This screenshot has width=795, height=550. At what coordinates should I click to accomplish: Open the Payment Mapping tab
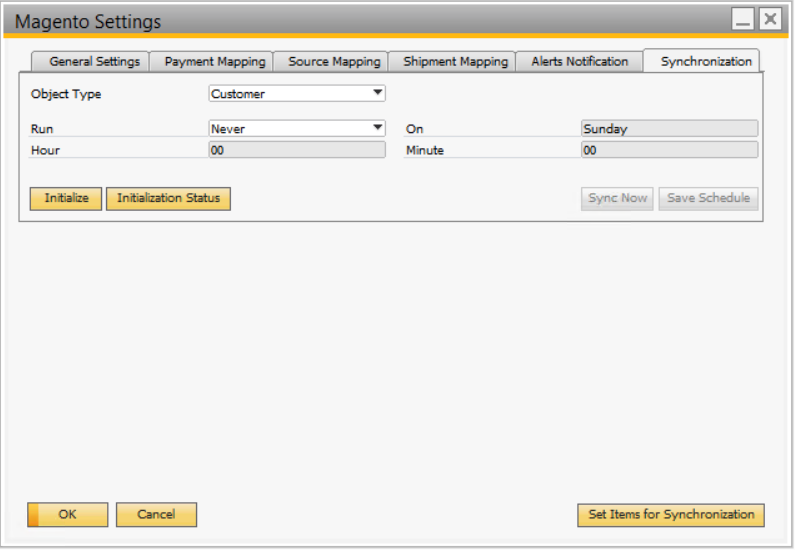tap(215, 62)
